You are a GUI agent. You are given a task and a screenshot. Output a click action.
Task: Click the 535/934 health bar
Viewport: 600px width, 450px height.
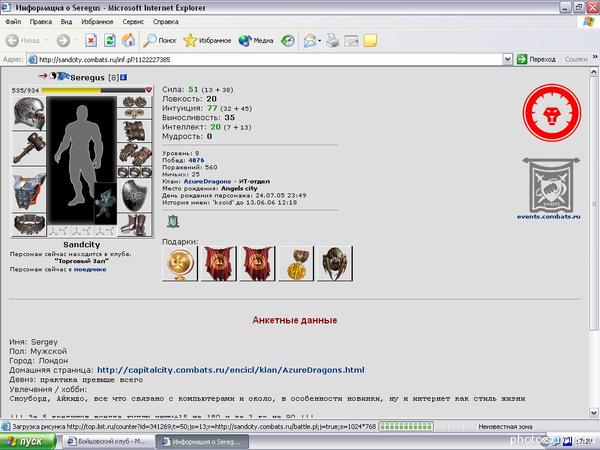(x=93, y=90)
